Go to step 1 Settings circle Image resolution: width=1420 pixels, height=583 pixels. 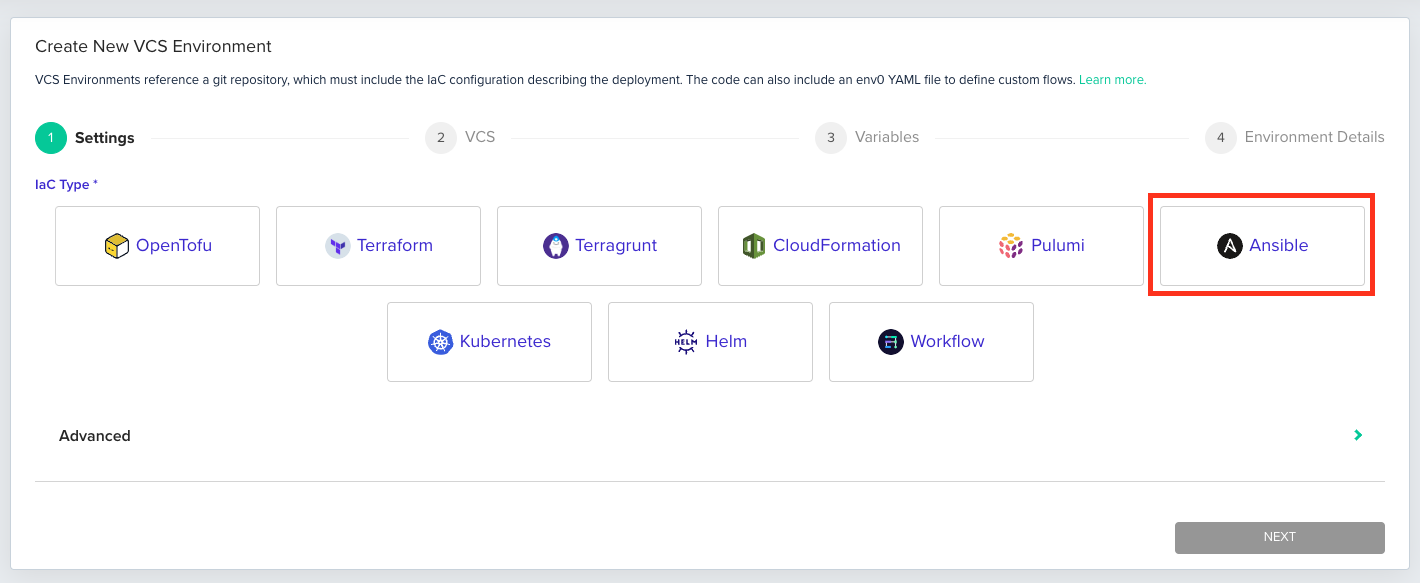tap(51, 138)
